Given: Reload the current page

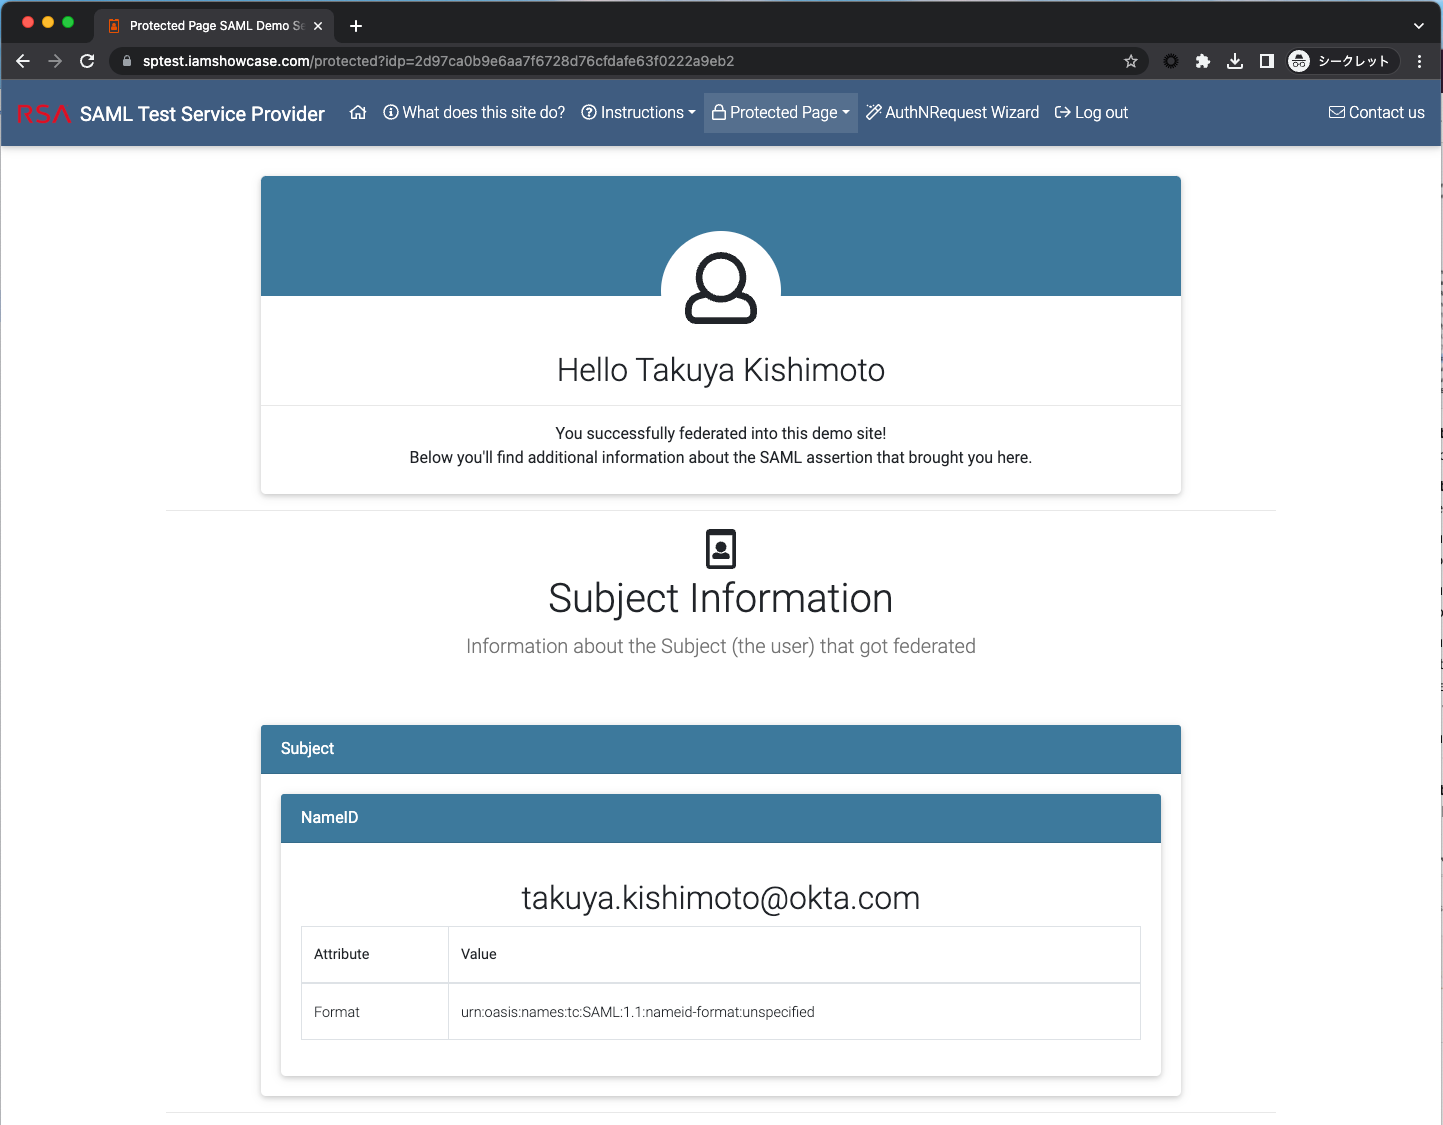Looking at the screenshot, I should 87,61.
